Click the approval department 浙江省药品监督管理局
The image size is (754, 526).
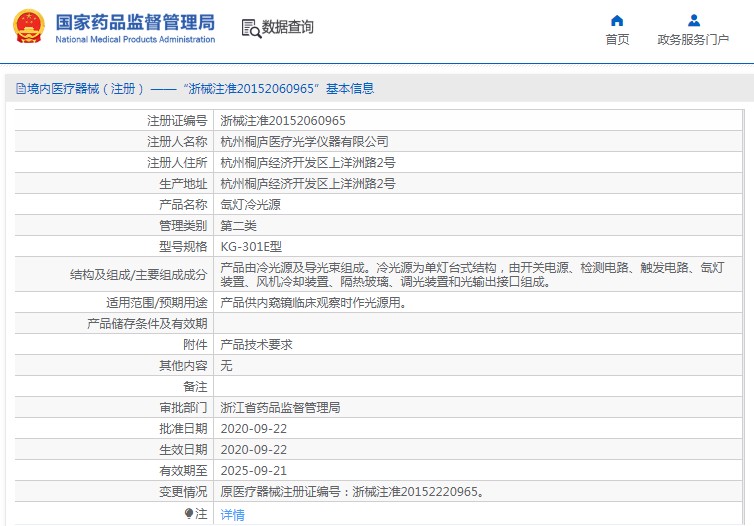coord(280,408)
